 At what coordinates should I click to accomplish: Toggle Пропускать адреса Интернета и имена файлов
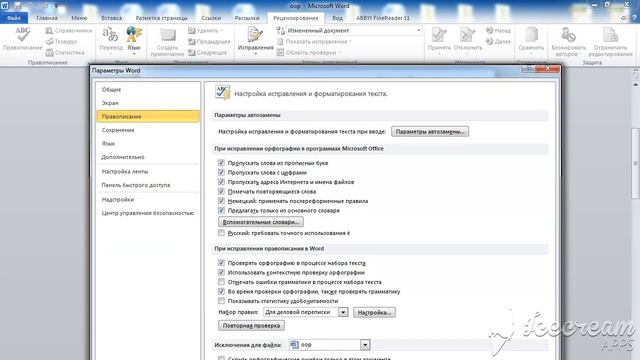pyautogui.click(x=221, y=182)
